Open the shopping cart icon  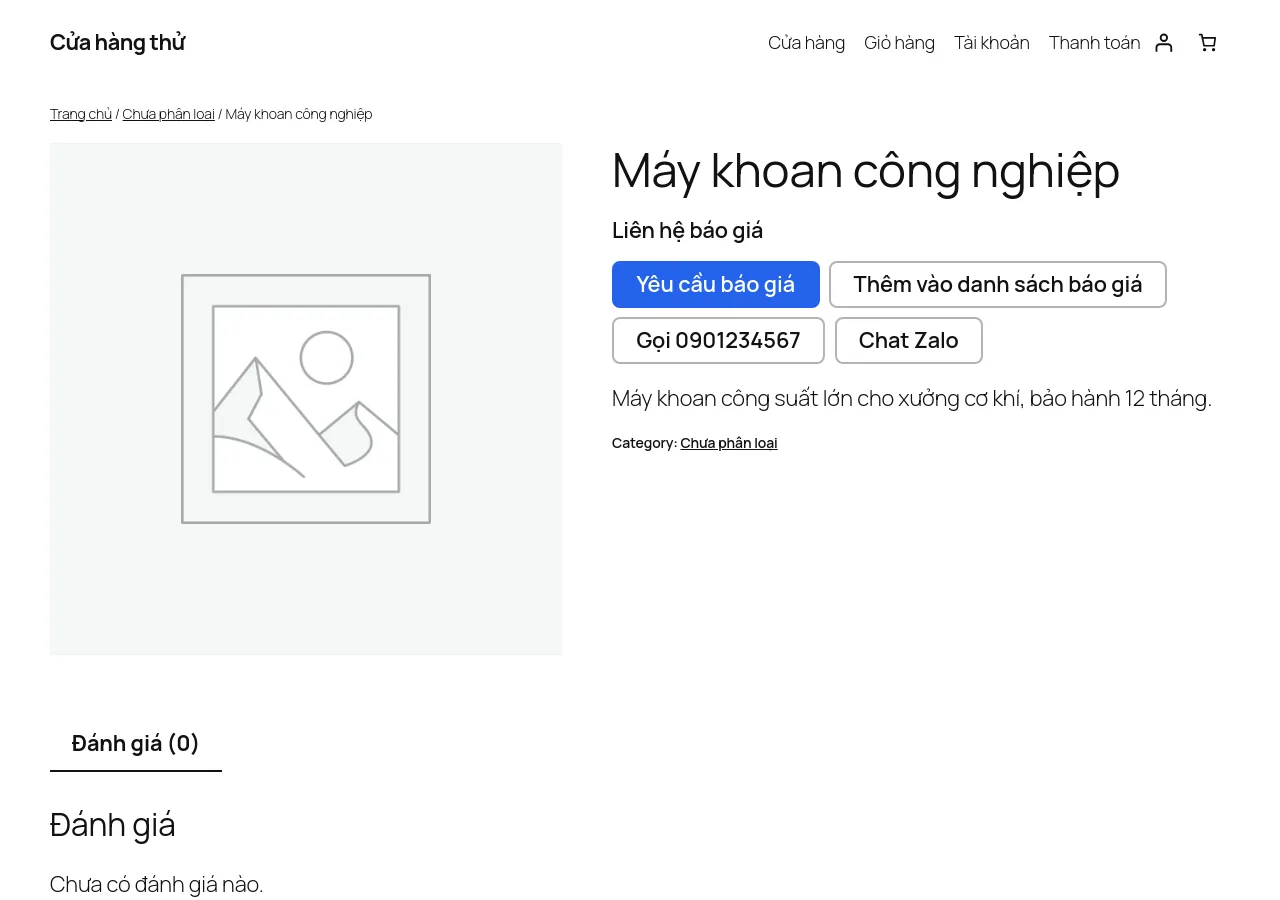pos(1207,42)
